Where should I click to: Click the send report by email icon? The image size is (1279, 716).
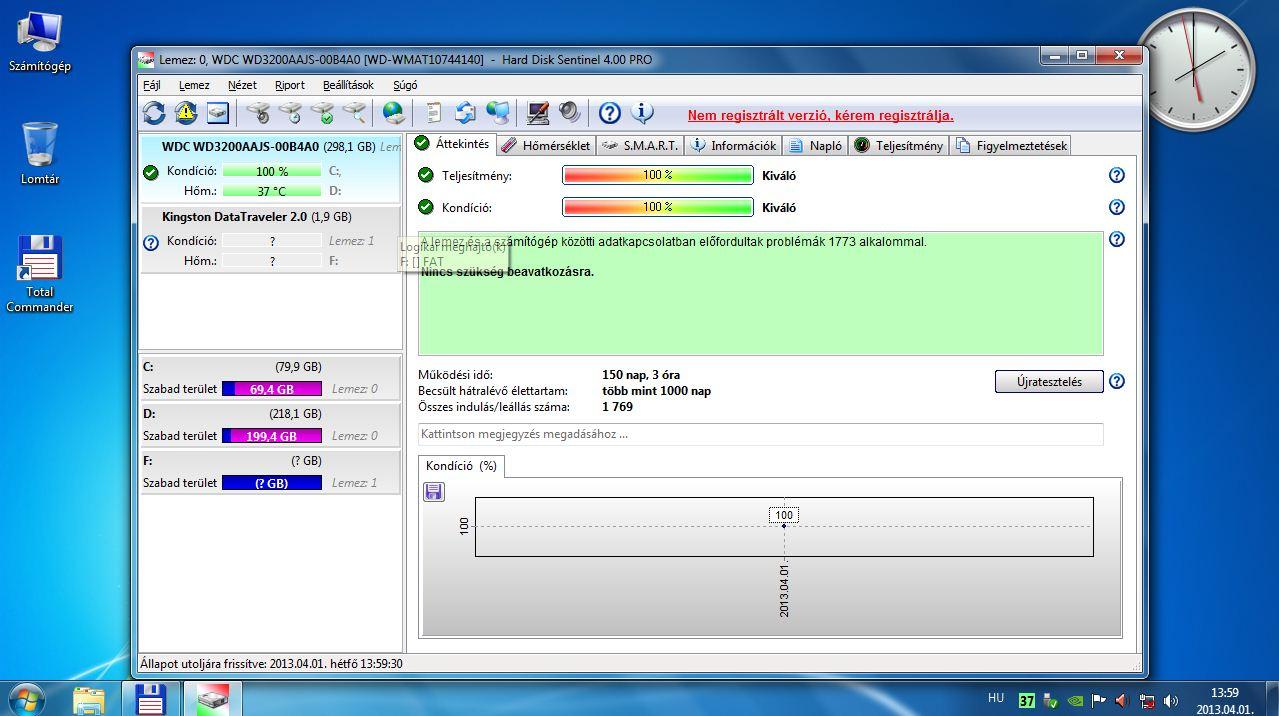coord(465,113)
